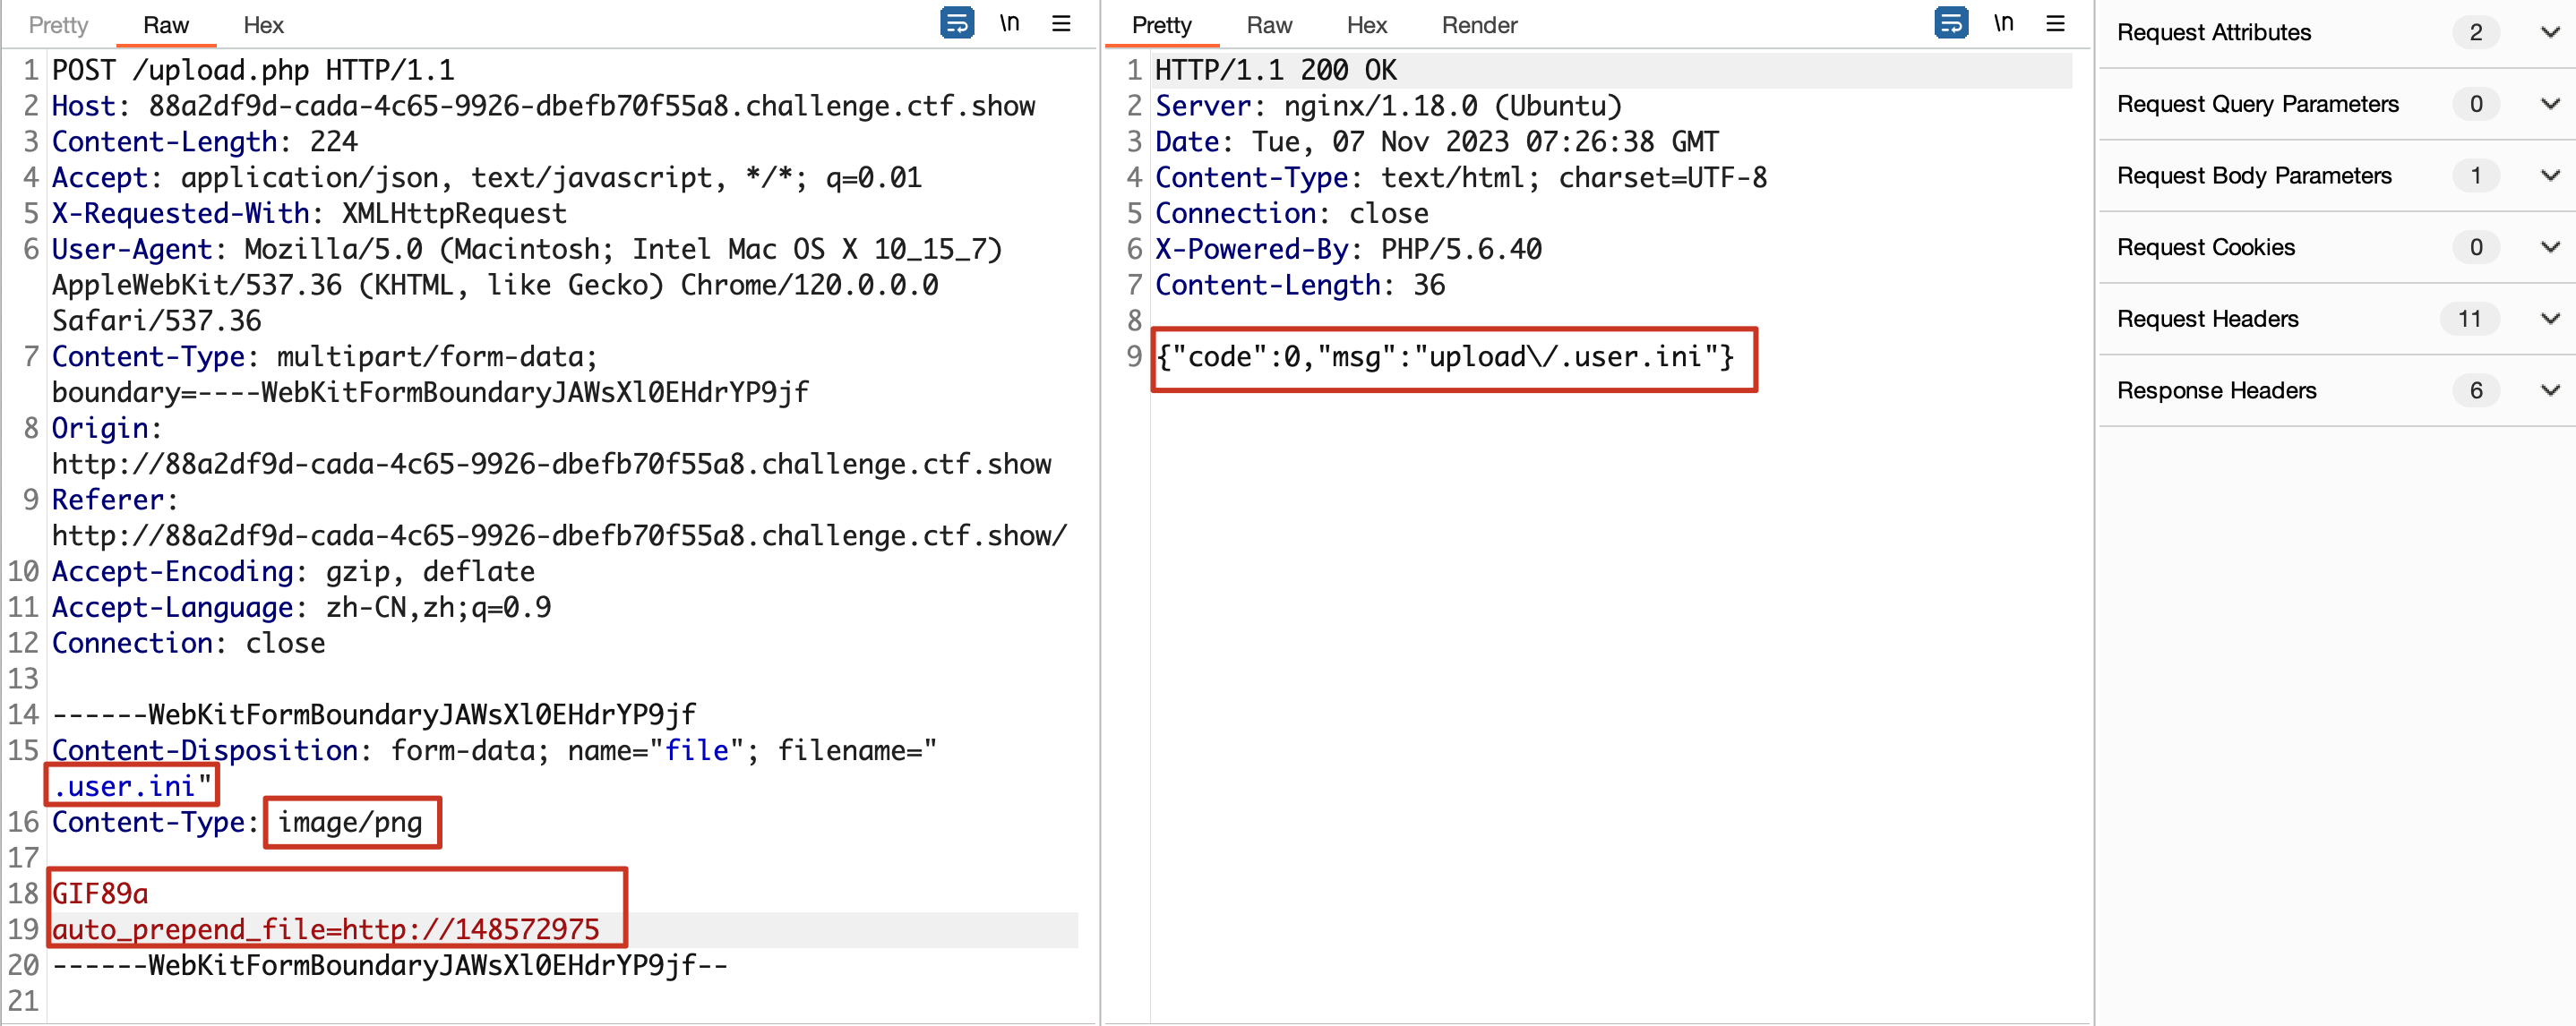Expand Request Attributes section chevron
Image resolution: width=2576 pixels, height=1026 pixels.
[x=2550, y=32]
